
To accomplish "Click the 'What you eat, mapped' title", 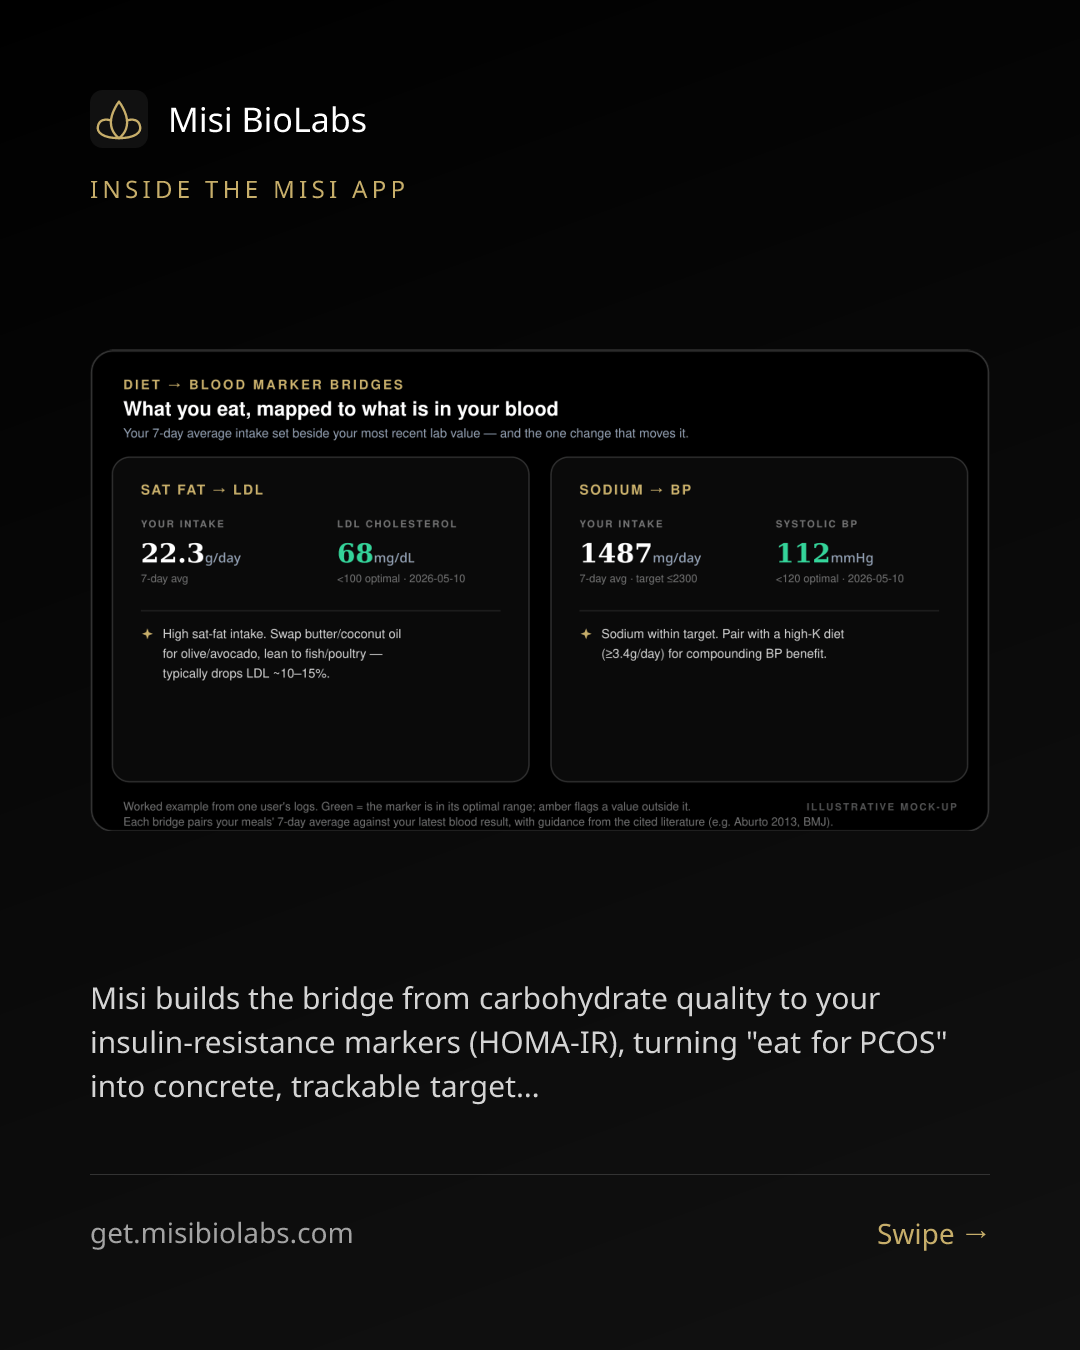I will pyautogui.click(x=341, y=409).
